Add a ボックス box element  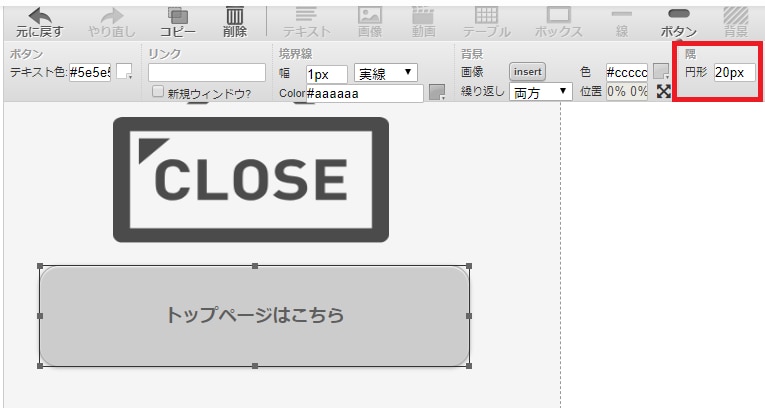[x=559, y=23]
